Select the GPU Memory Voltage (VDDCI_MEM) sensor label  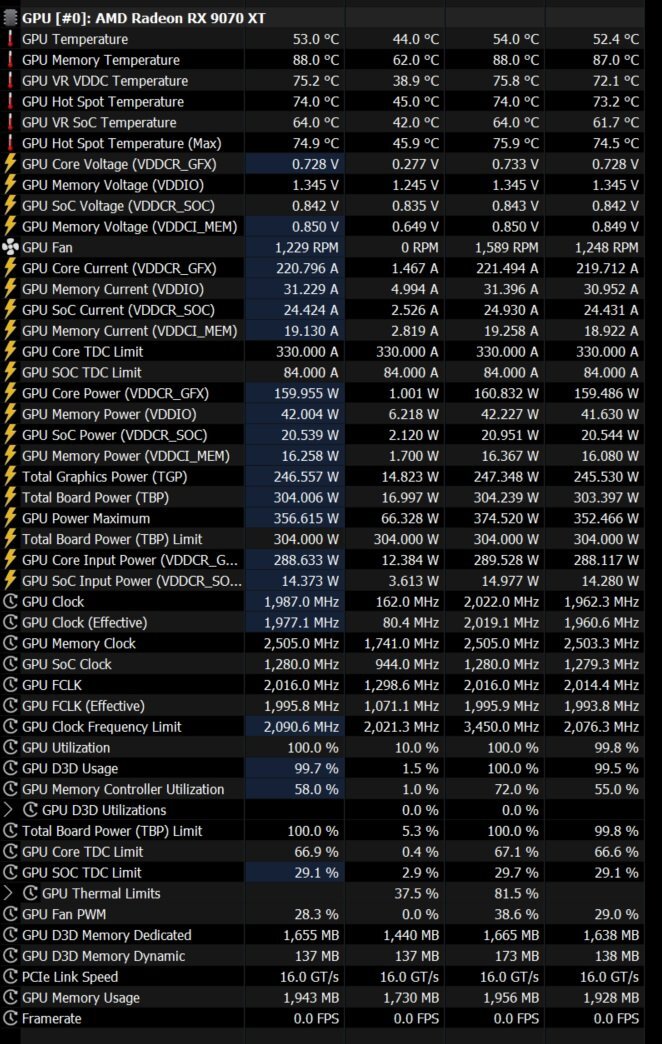click(x=130, y=227)
